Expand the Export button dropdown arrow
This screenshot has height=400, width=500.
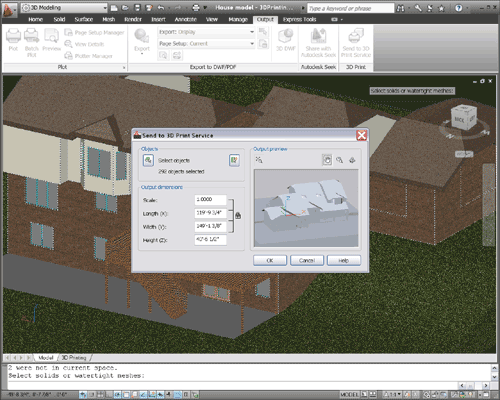pos(142,53)
